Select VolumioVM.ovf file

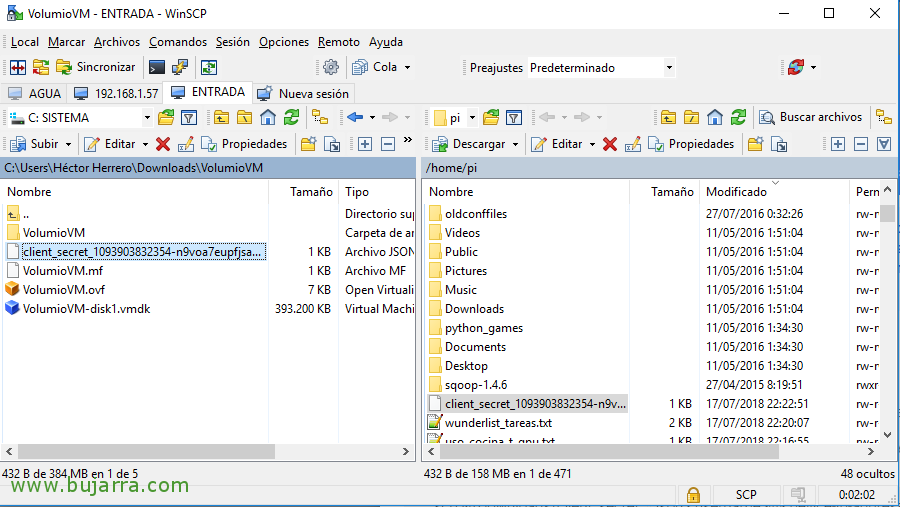click(x=63, y=290)
